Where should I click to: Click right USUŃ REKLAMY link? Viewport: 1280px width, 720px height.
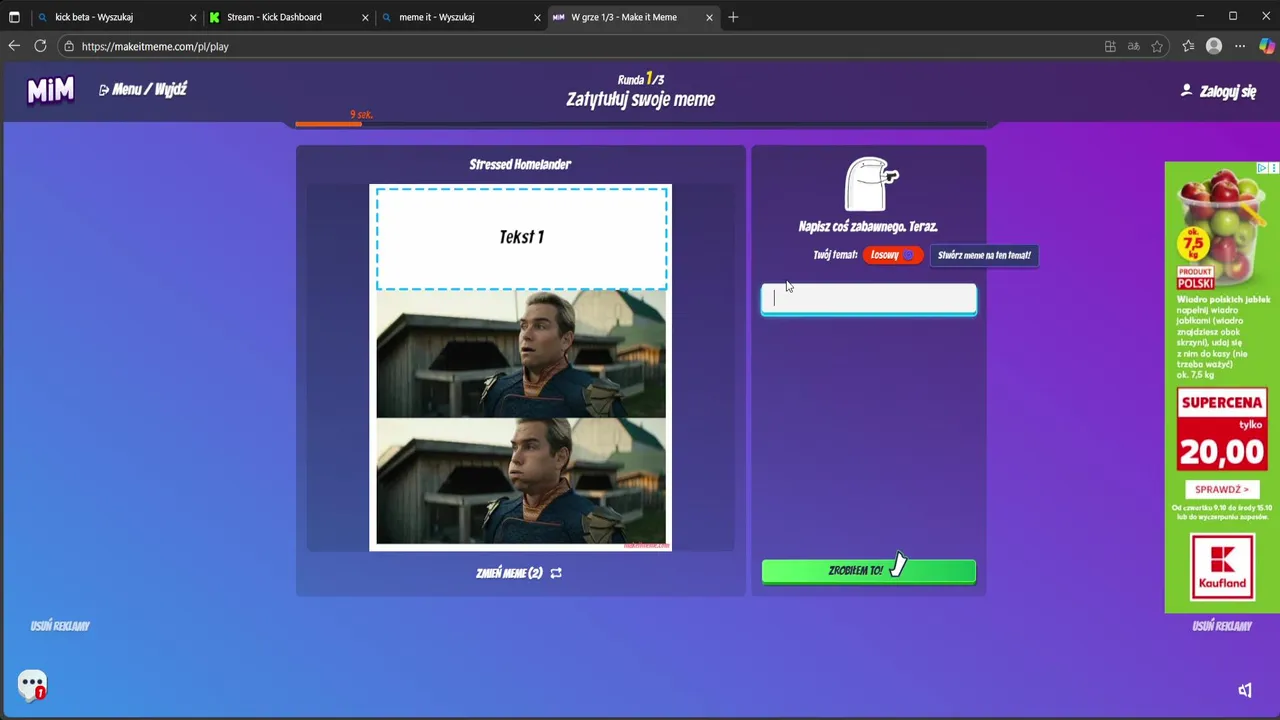click(x=1222, y=626)
